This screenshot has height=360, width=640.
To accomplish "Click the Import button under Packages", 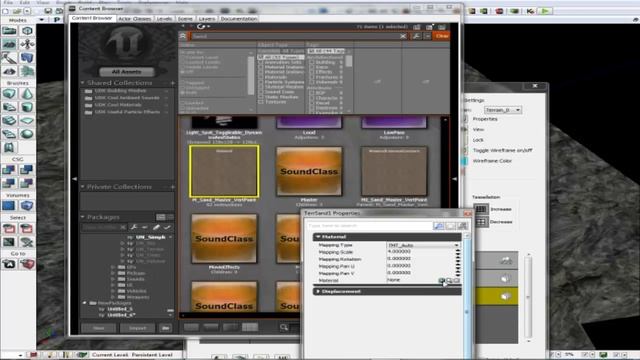I will 138,328.
